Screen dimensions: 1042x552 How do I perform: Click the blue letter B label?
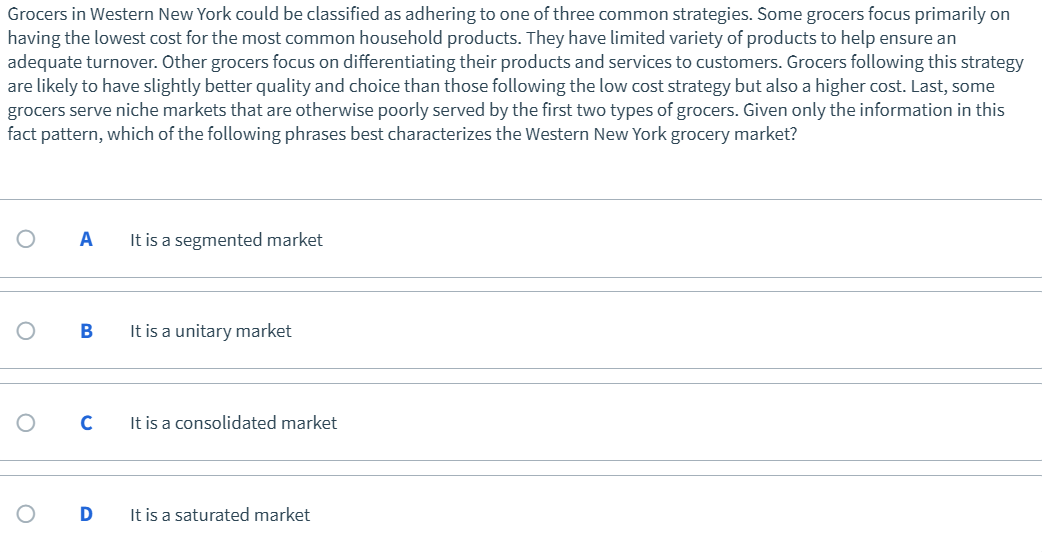pyautogui.click(x=86, y=331)
